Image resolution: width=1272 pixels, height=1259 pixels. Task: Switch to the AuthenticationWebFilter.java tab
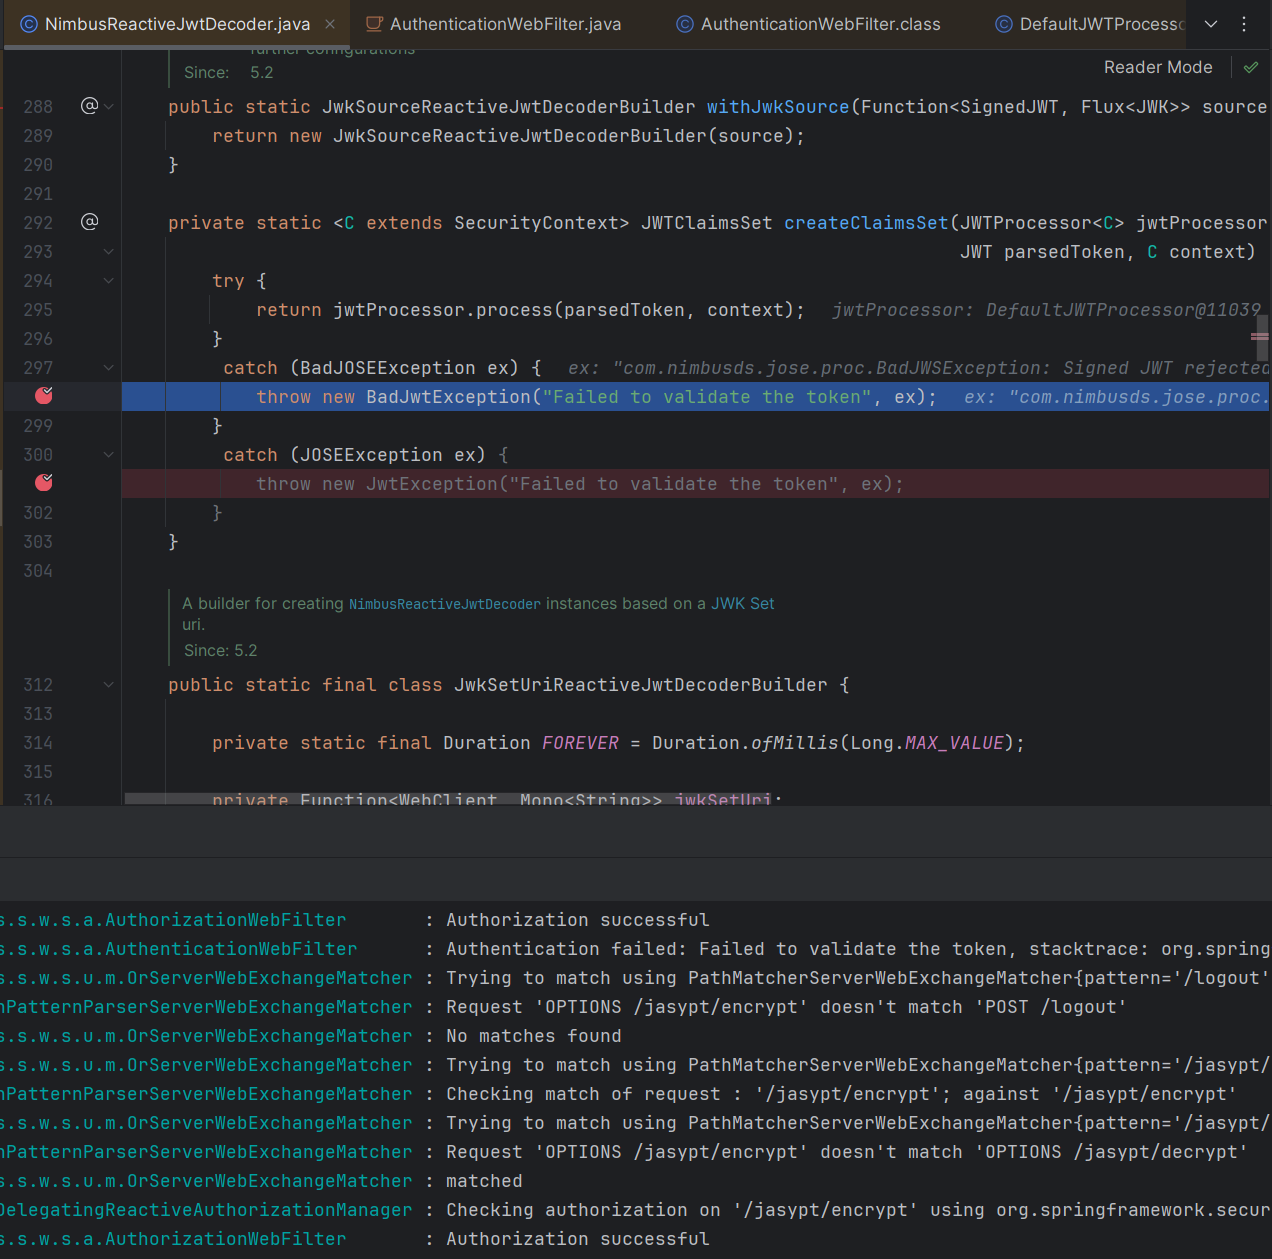[x=505, y=23]
